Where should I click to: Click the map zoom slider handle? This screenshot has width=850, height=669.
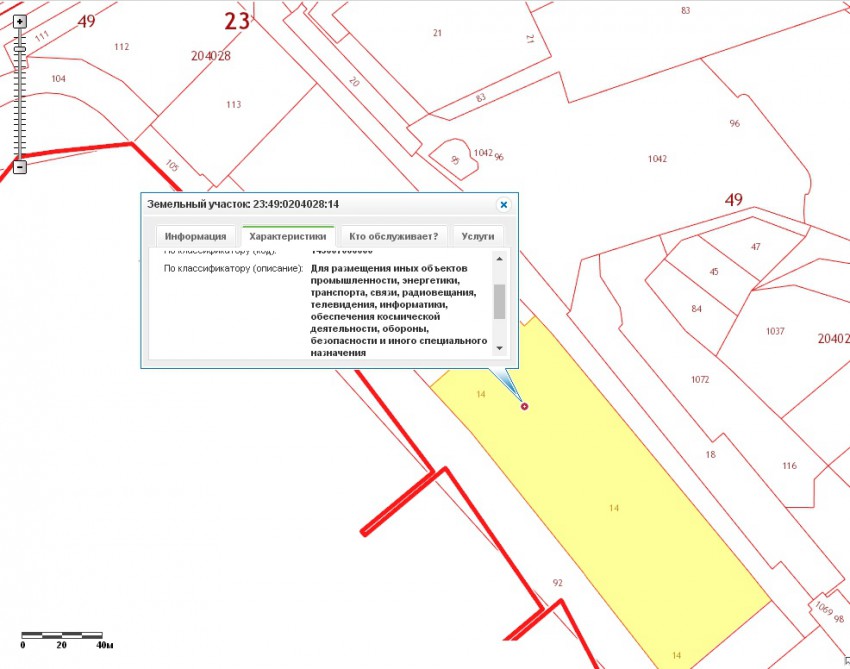pos(19,48)
